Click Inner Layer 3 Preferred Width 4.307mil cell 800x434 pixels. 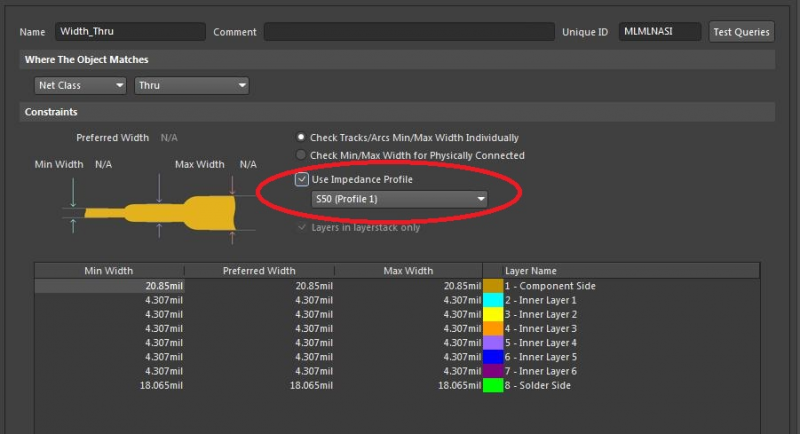coord(259,328)
